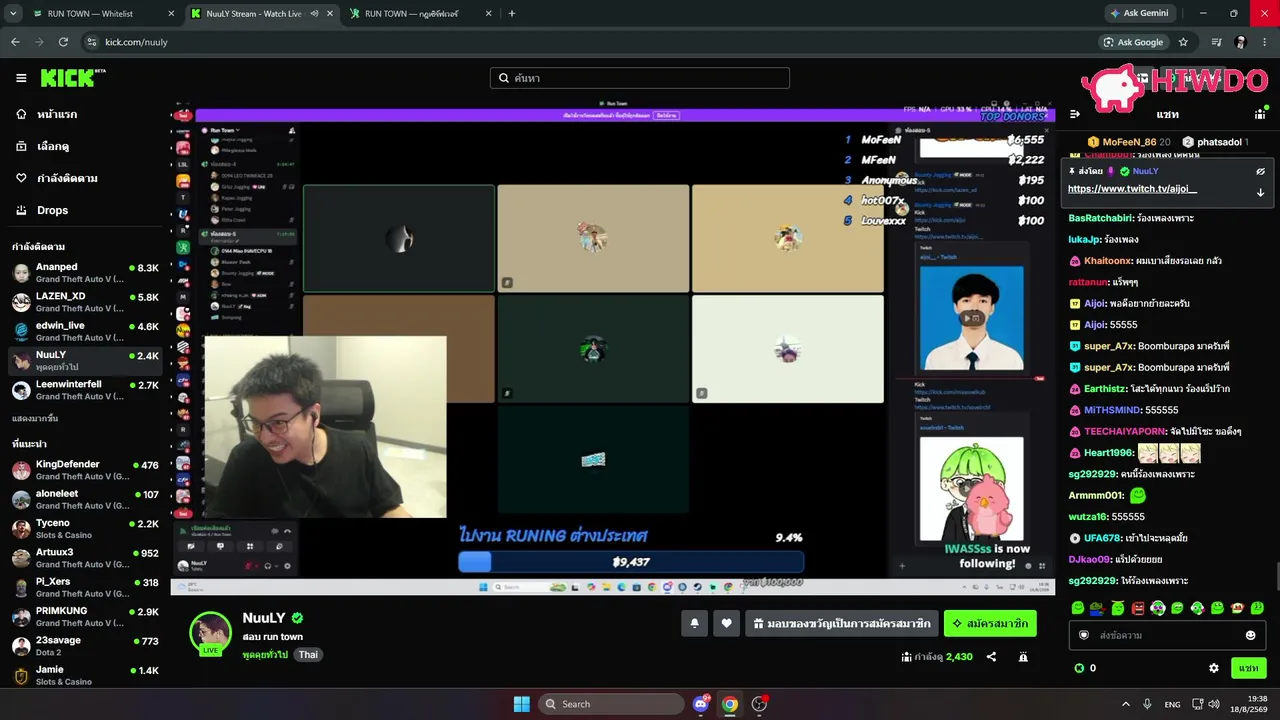The image size is (1280, 720).
Task: Hide the pinned message in chat
Action: click(1260, 171)
